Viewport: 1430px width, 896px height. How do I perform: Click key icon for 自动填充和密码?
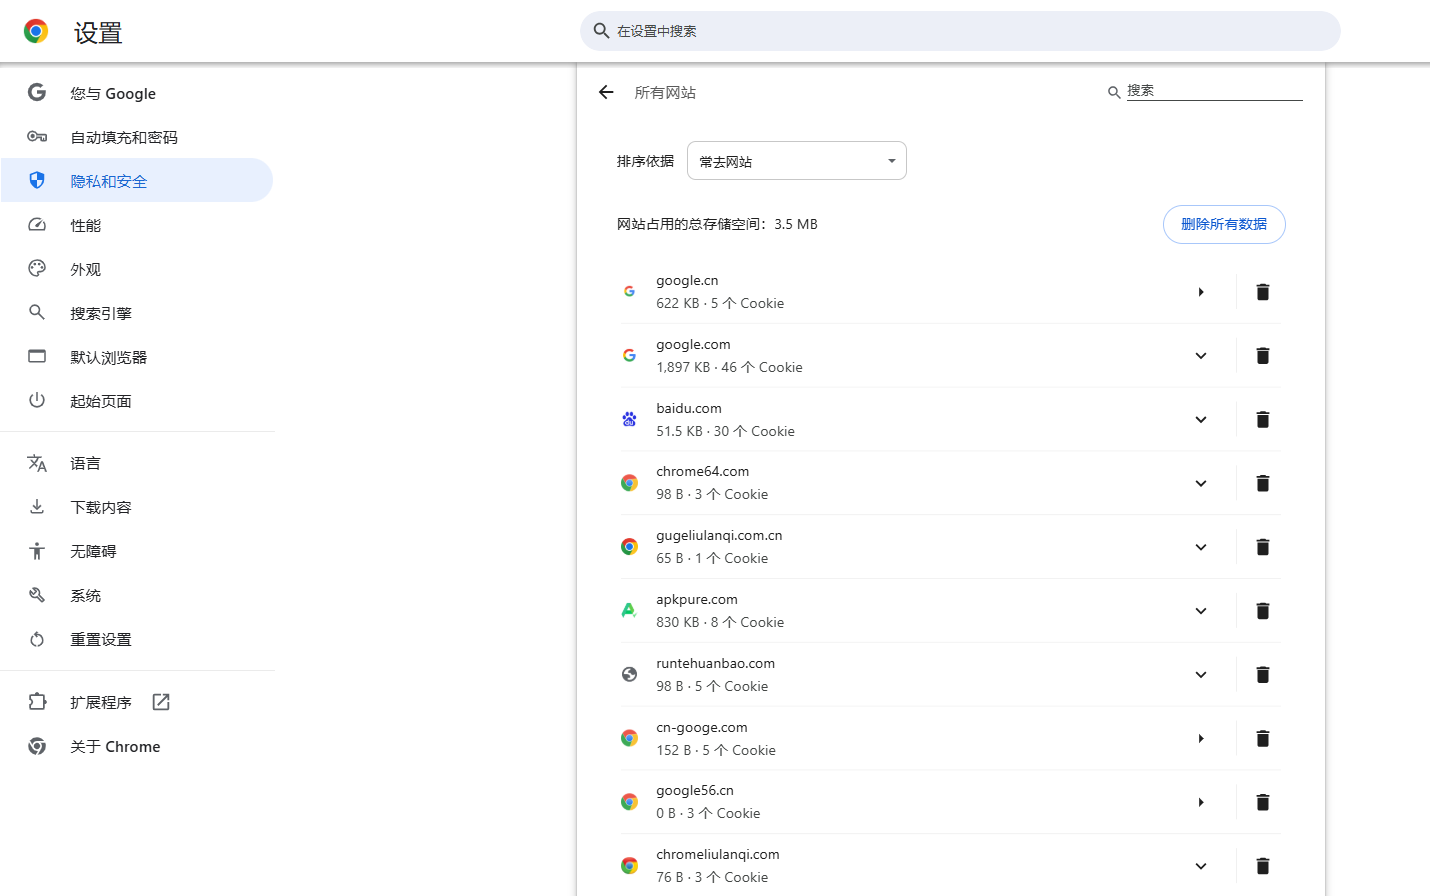click(37, 137)
